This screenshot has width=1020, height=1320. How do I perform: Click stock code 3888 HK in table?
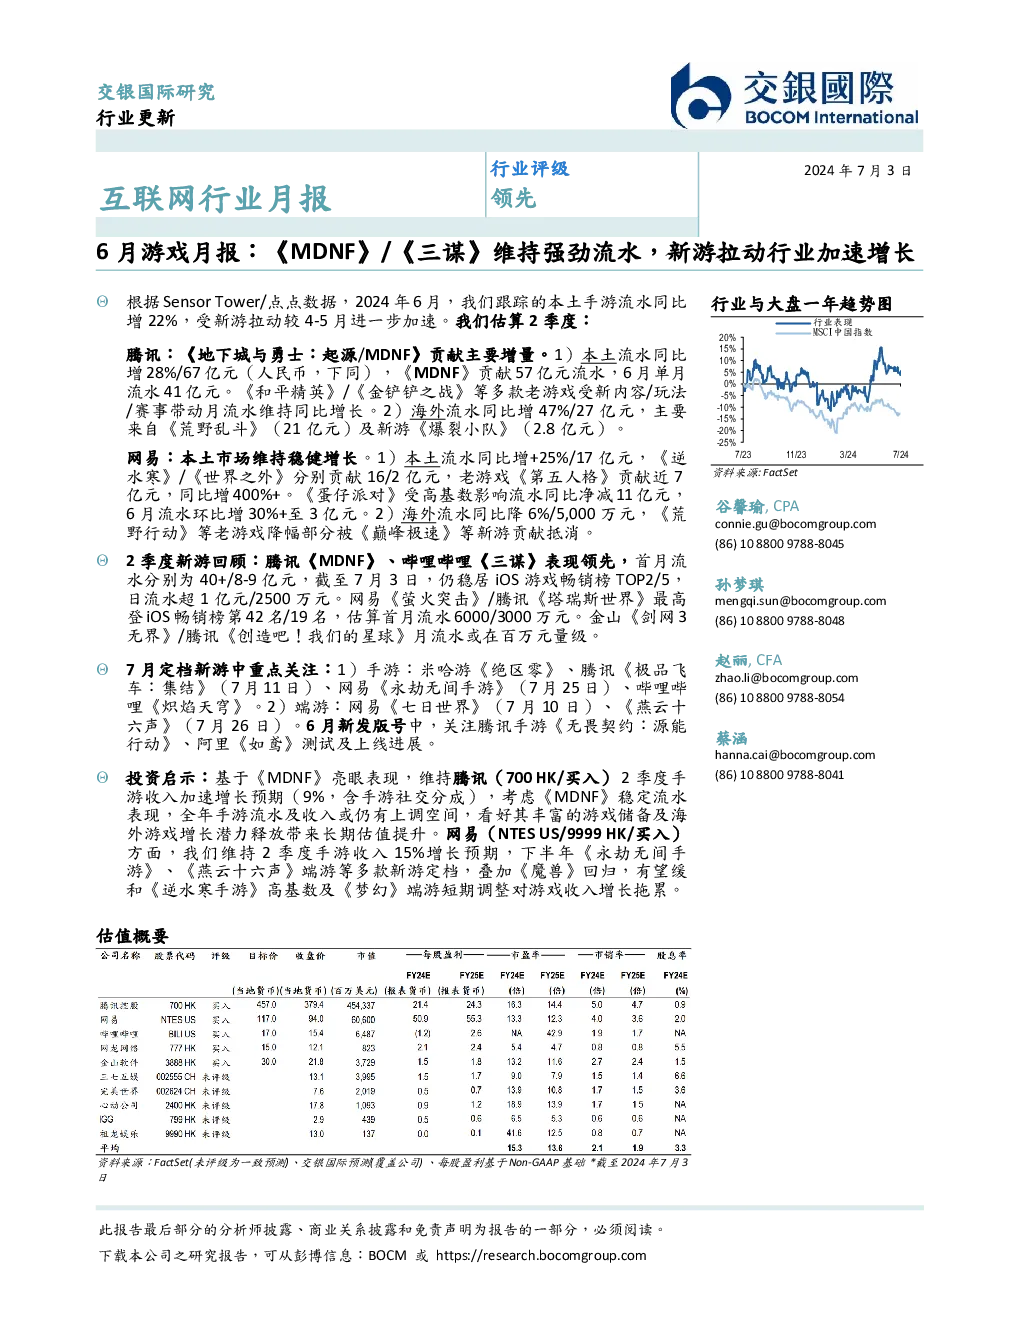(181, 1062)
